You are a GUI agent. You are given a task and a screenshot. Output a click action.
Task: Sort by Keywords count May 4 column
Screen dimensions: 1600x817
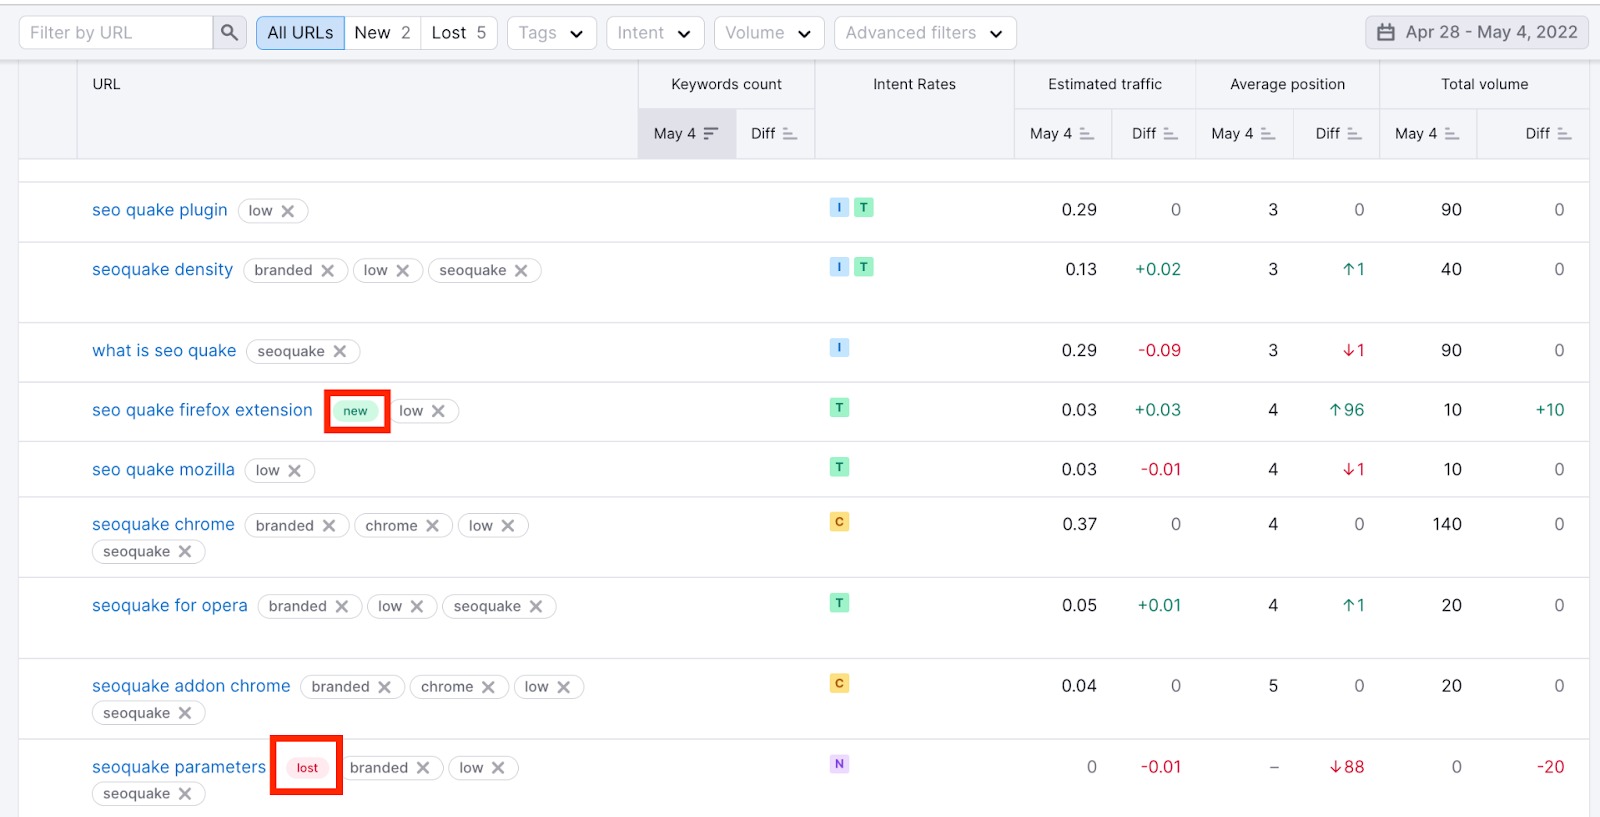686,134
